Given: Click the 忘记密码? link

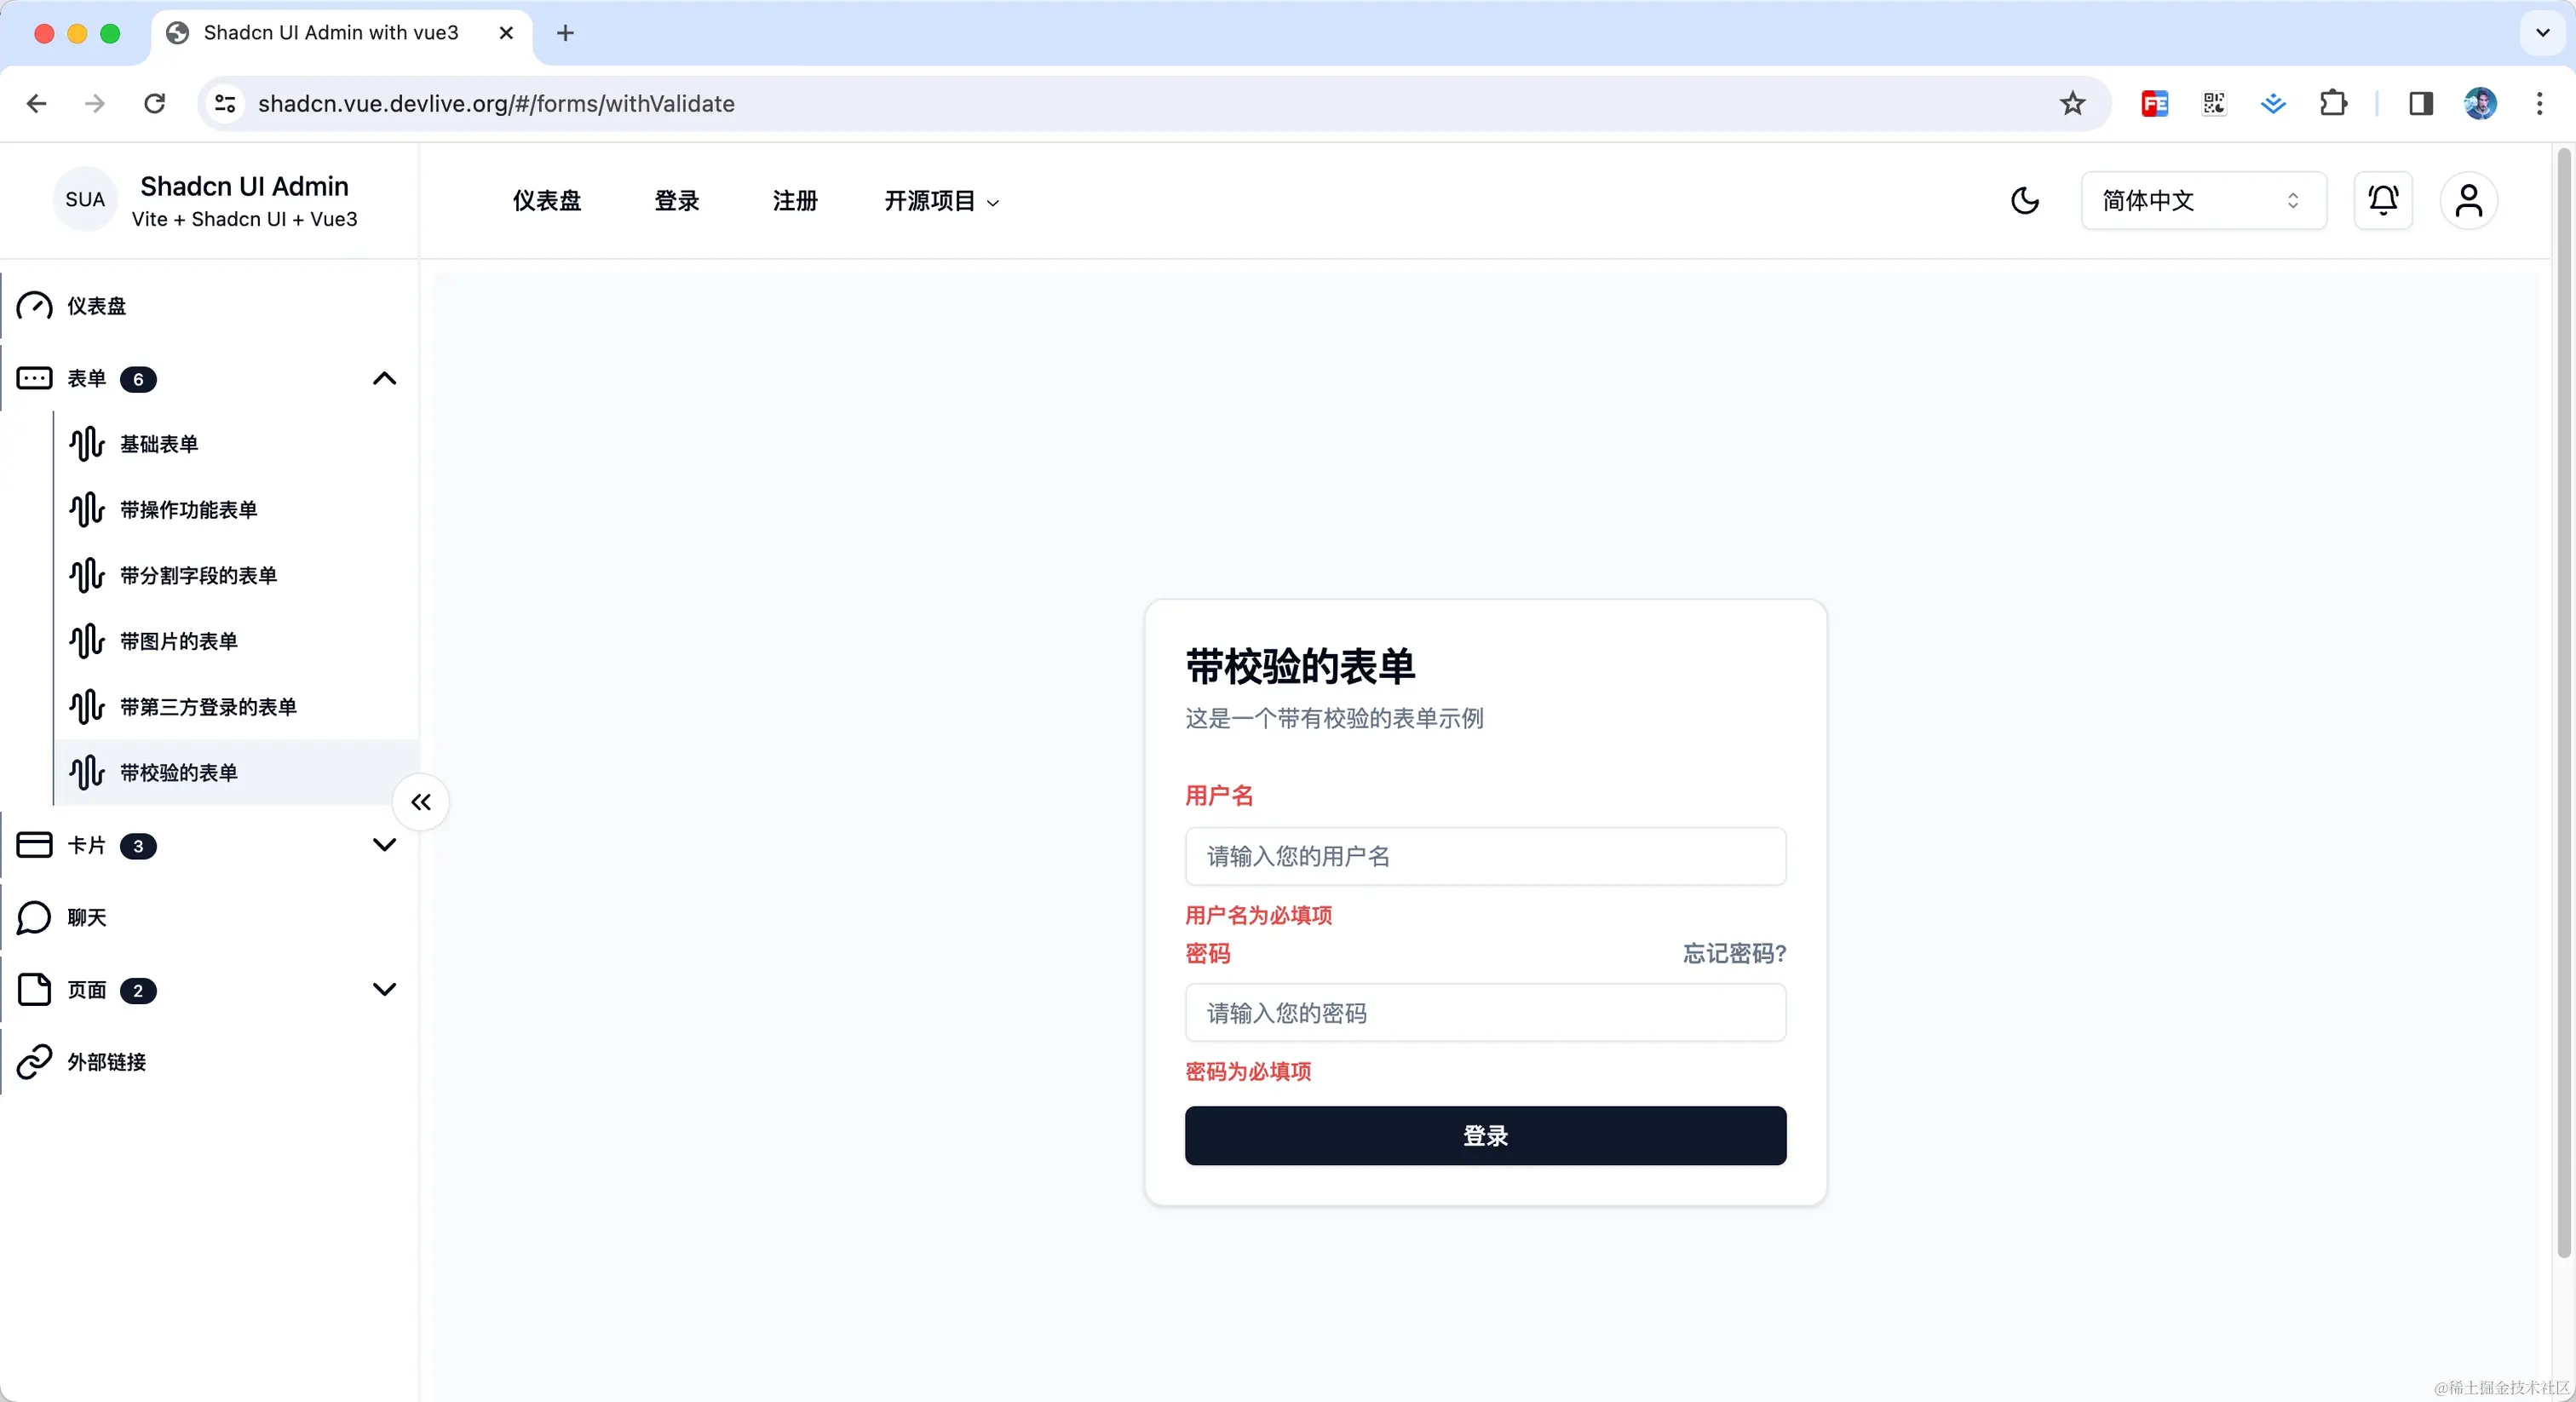Looking at the screenshot, I should tap(1734, 954).
